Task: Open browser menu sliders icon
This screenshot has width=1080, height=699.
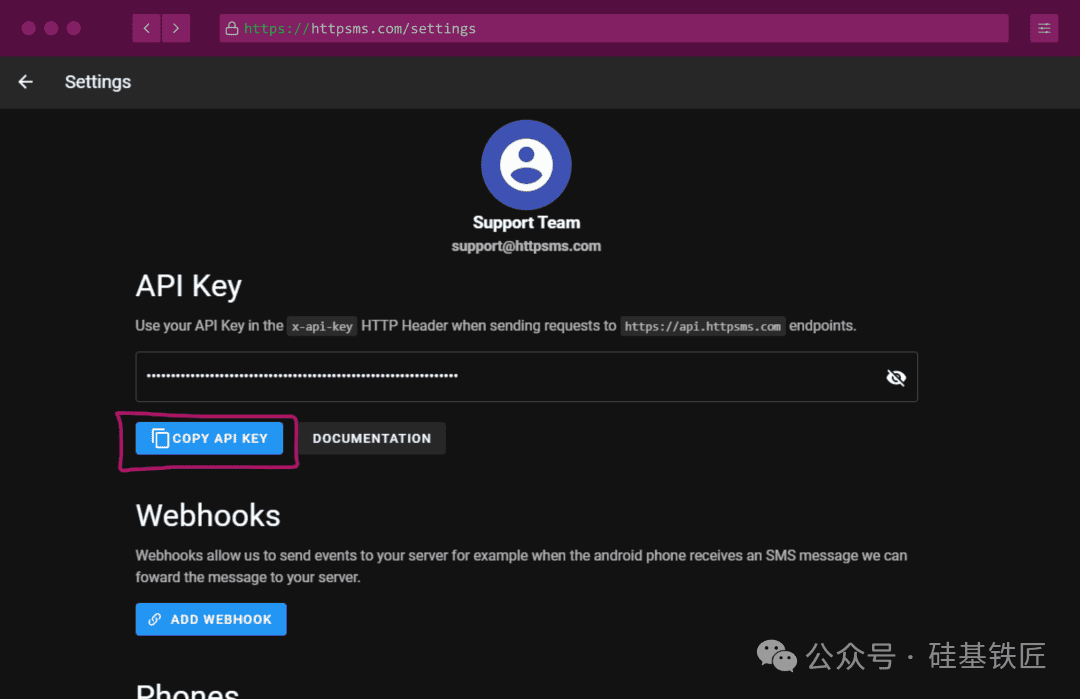Action: 1044,28
